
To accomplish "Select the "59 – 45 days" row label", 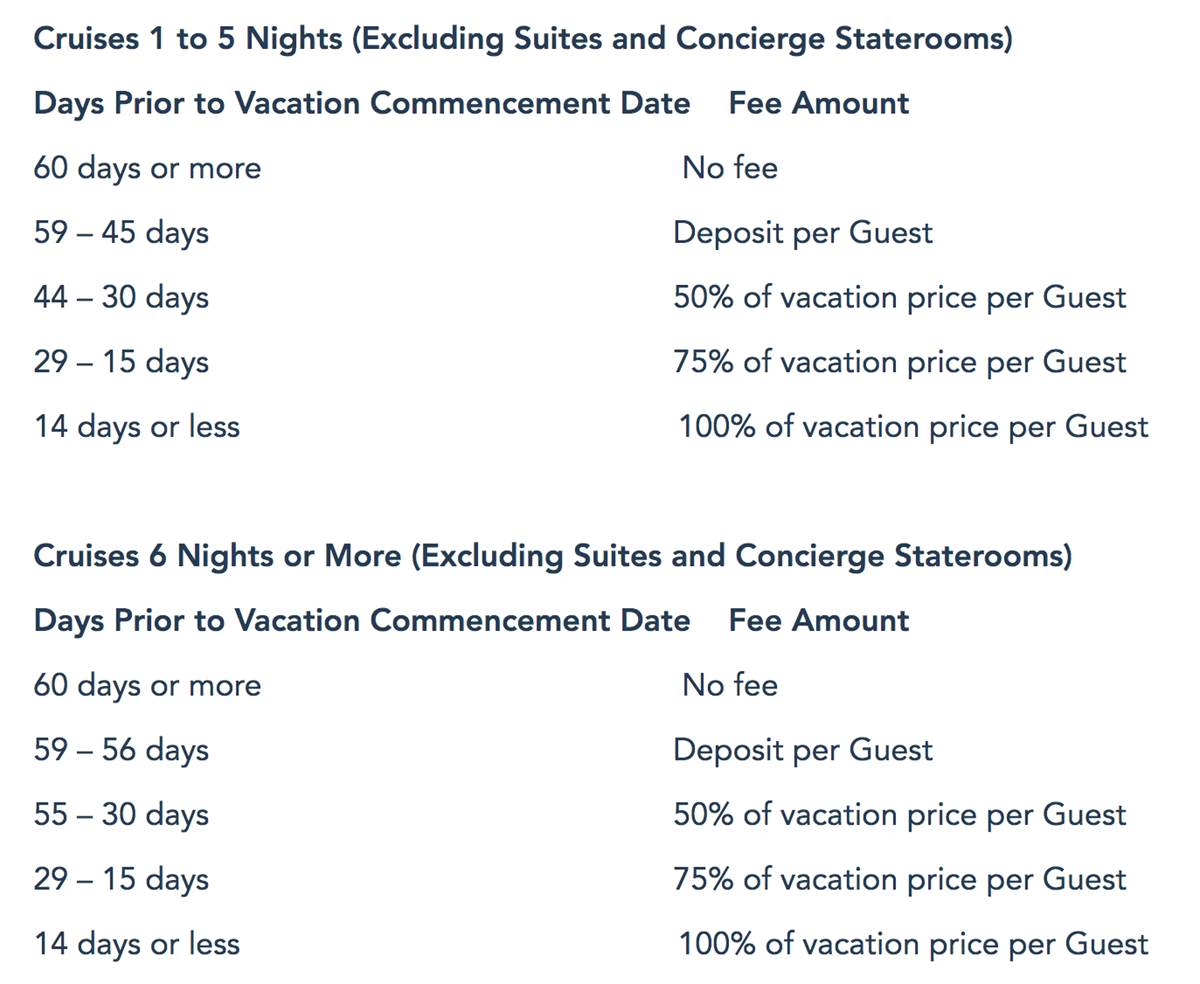I will [121, 233].
